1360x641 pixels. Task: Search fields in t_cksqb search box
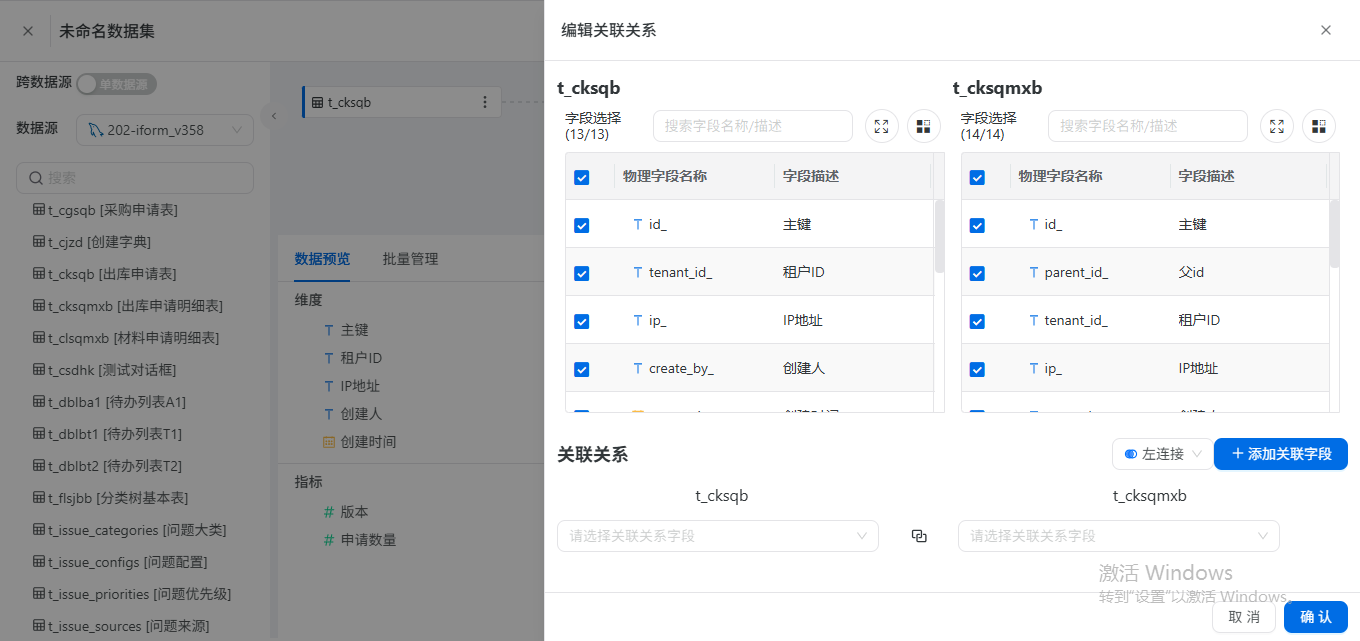(x=753, y=126)
